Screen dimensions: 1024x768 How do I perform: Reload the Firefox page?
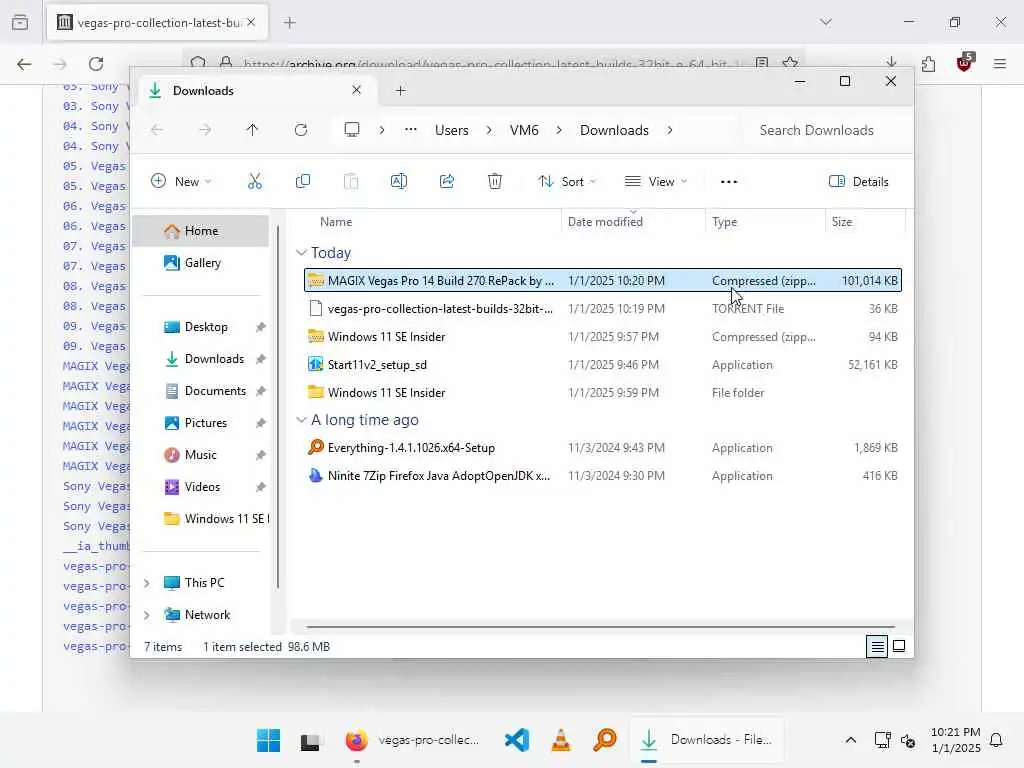(96, 63)
